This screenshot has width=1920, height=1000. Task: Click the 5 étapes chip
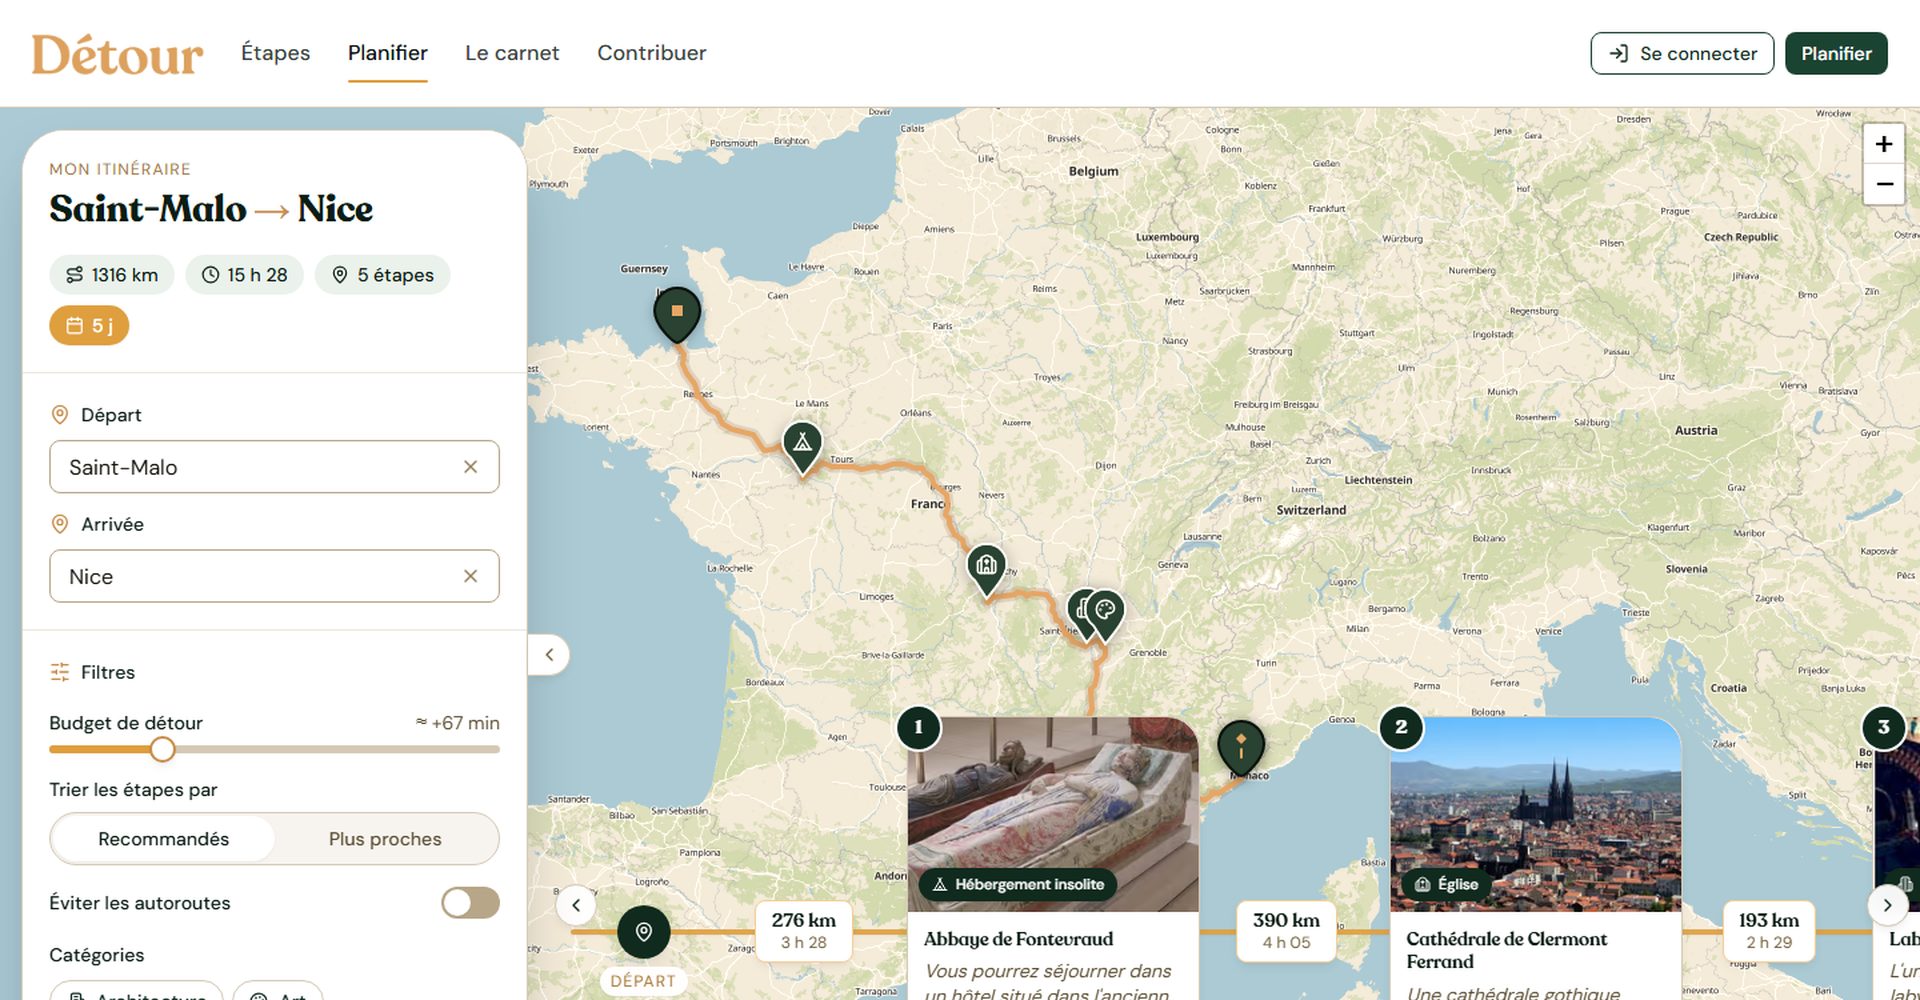pyautogui.click(x=383, y=275)
